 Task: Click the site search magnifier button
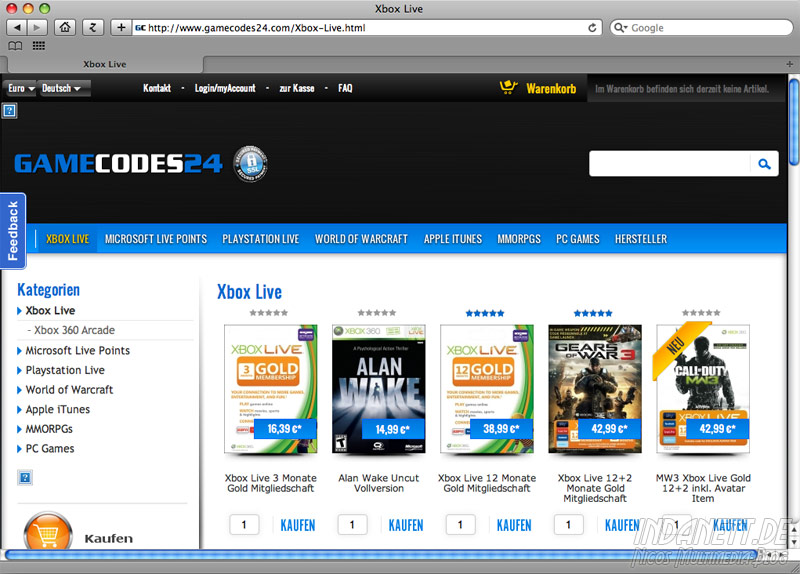pos(764,164)
